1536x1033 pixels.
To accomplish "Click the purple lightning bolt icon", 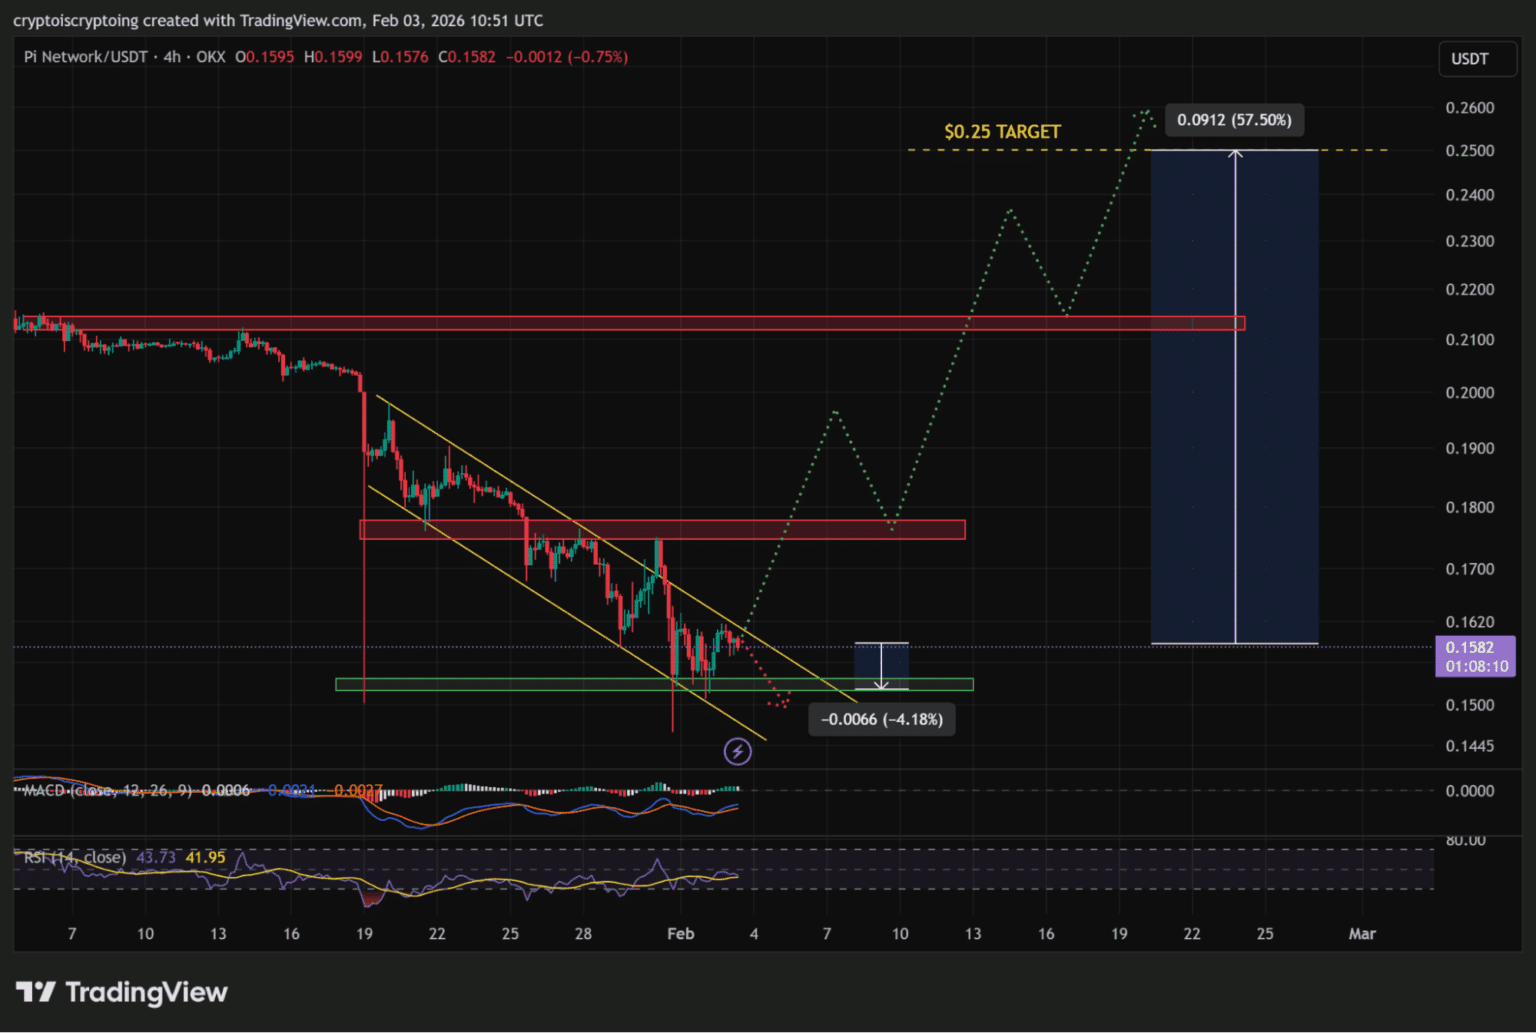I will tap(737, 751).
